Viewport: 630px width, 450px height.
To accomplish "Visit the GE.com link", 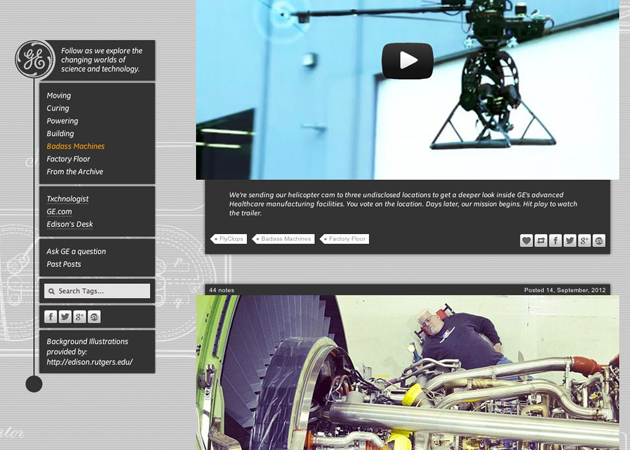I will point(59,212).
